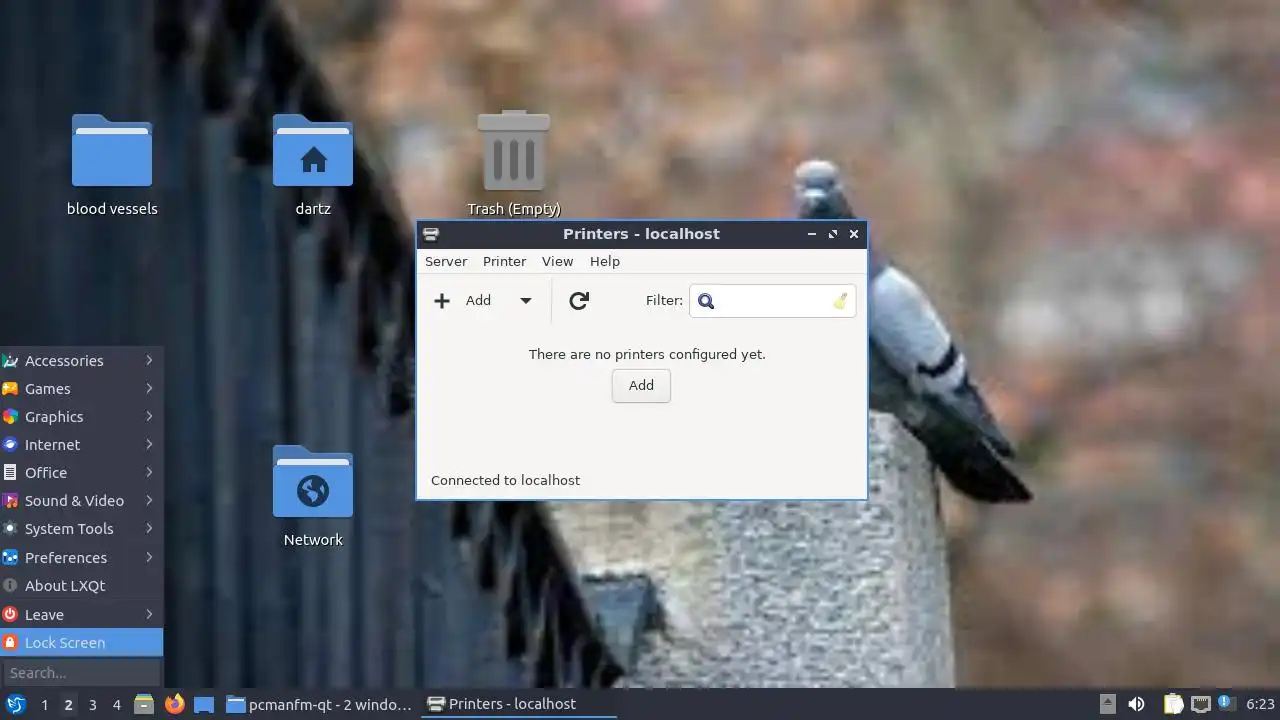This screenshot has width=1280, height=720.
Task: Open the Trash (Empty) desktop icon
Action: 514,165
